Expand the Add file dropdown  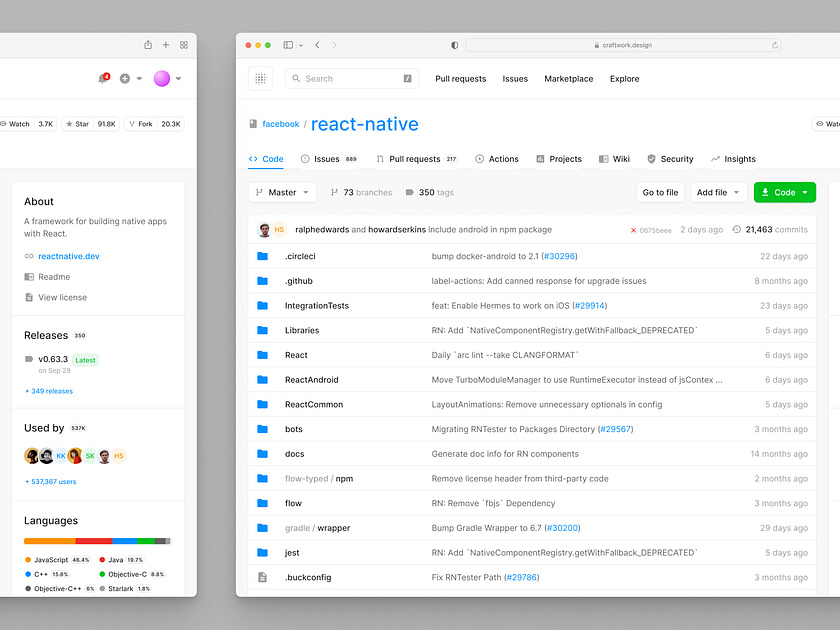719,192
